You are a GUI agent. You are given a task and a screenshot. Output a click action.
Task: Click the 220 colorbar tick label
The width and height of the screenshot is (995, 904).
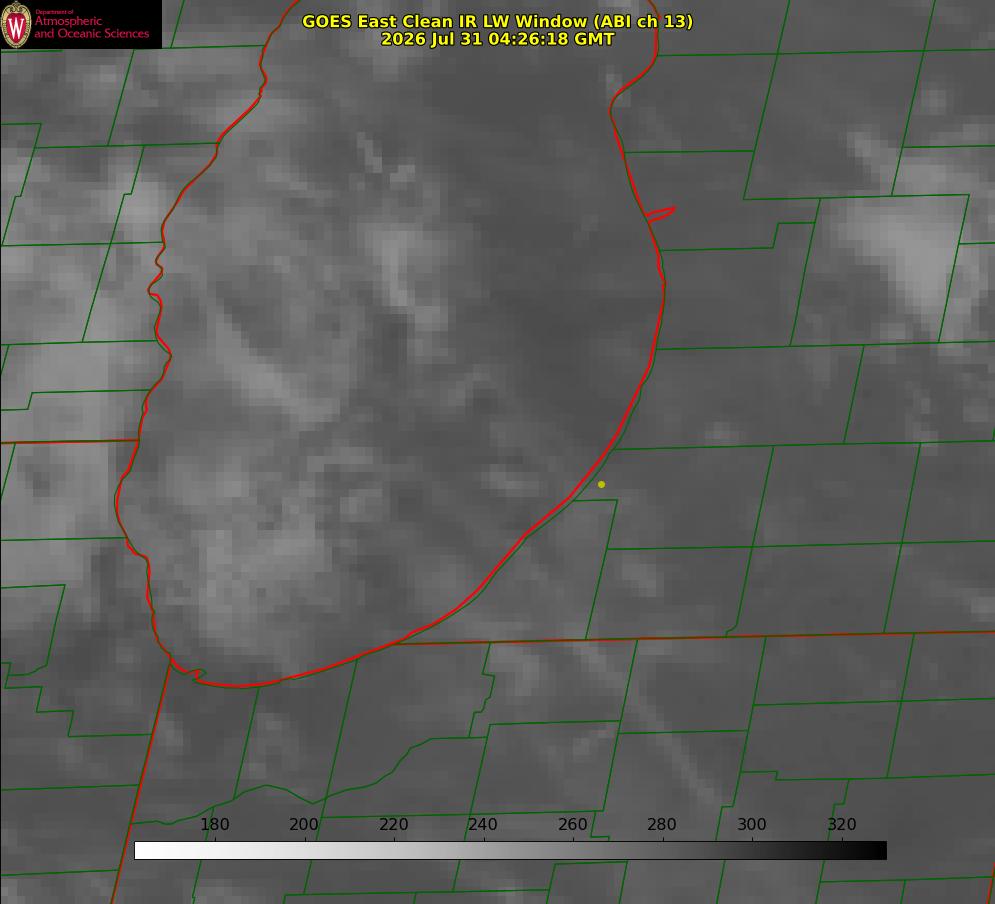(393, 824)
